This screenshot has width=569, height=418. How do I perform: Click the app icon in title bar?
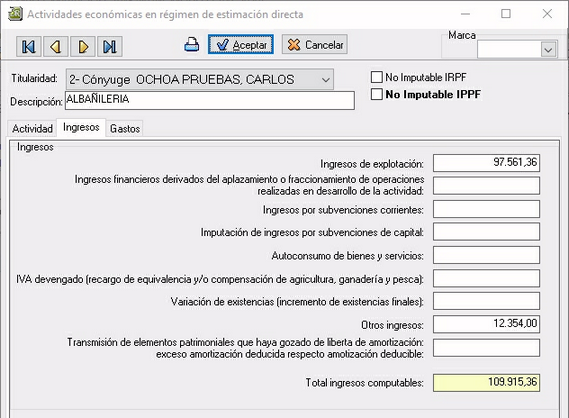15,14
